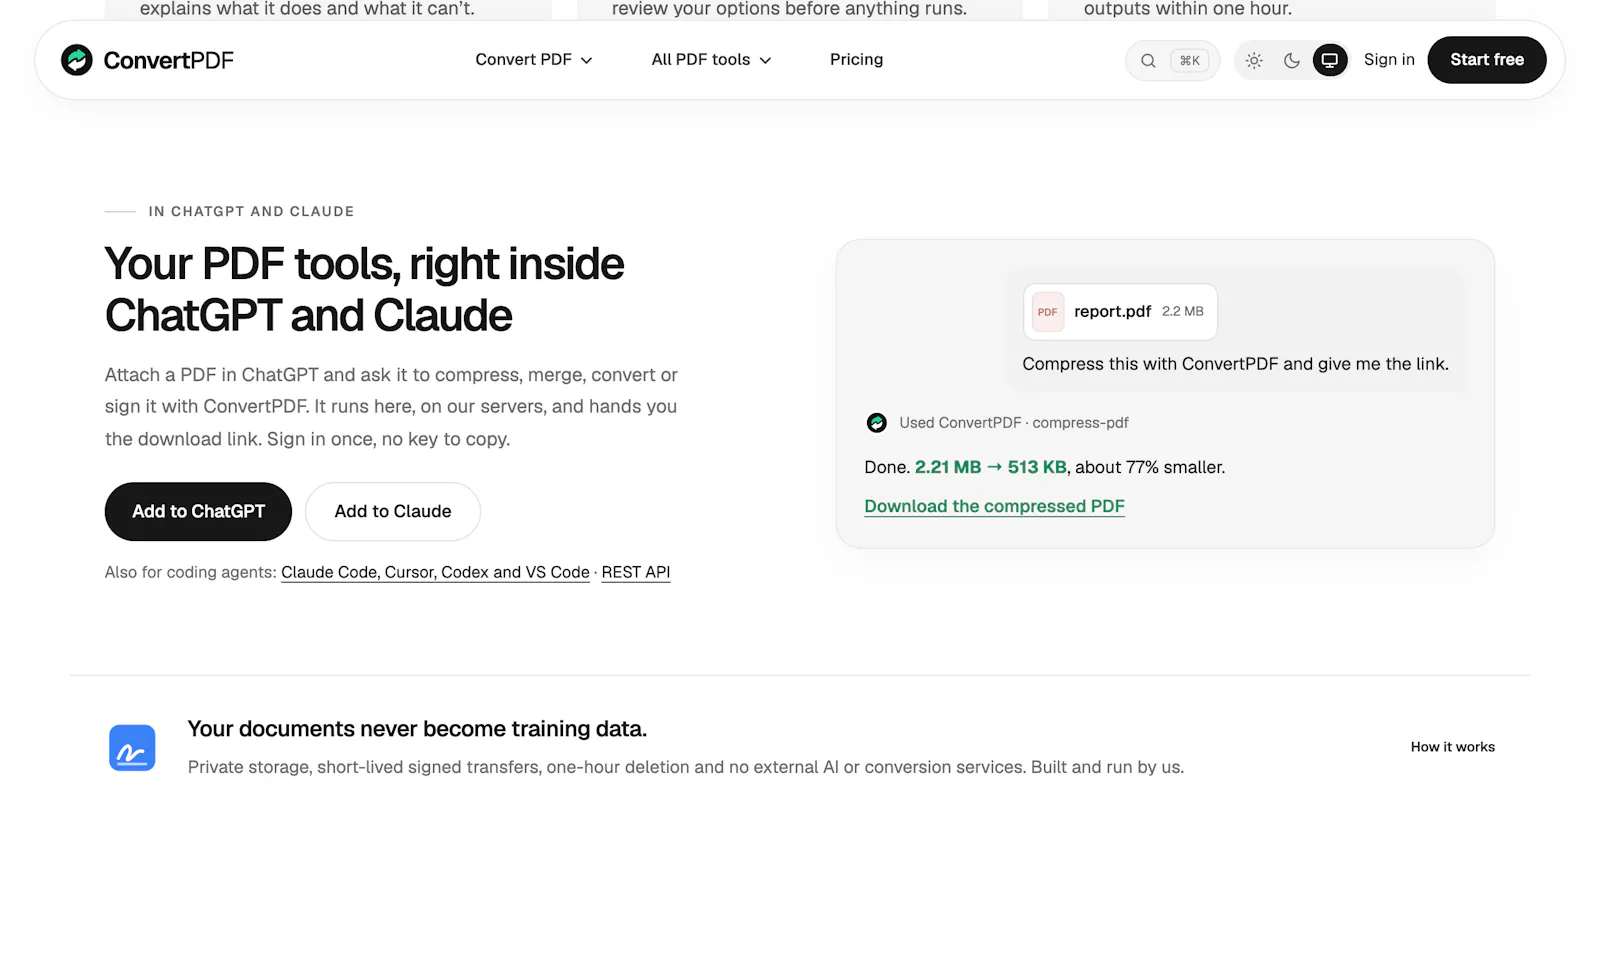
Task: Go to the Pricing page
Action: [856, 60]
